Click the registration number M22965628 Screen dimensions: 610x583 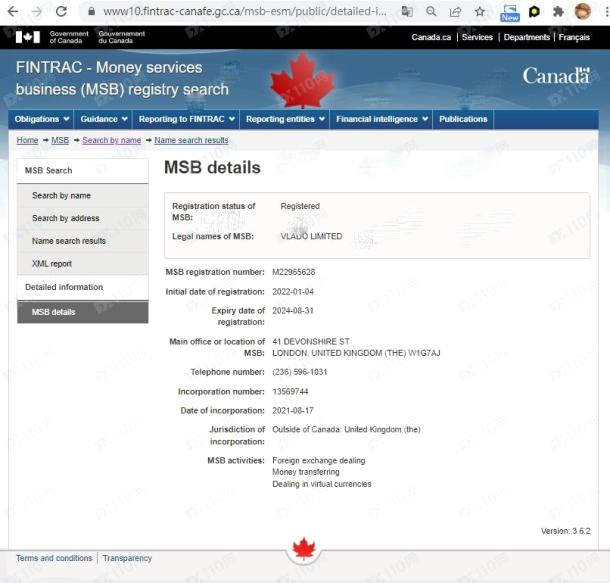pos(294,272)
